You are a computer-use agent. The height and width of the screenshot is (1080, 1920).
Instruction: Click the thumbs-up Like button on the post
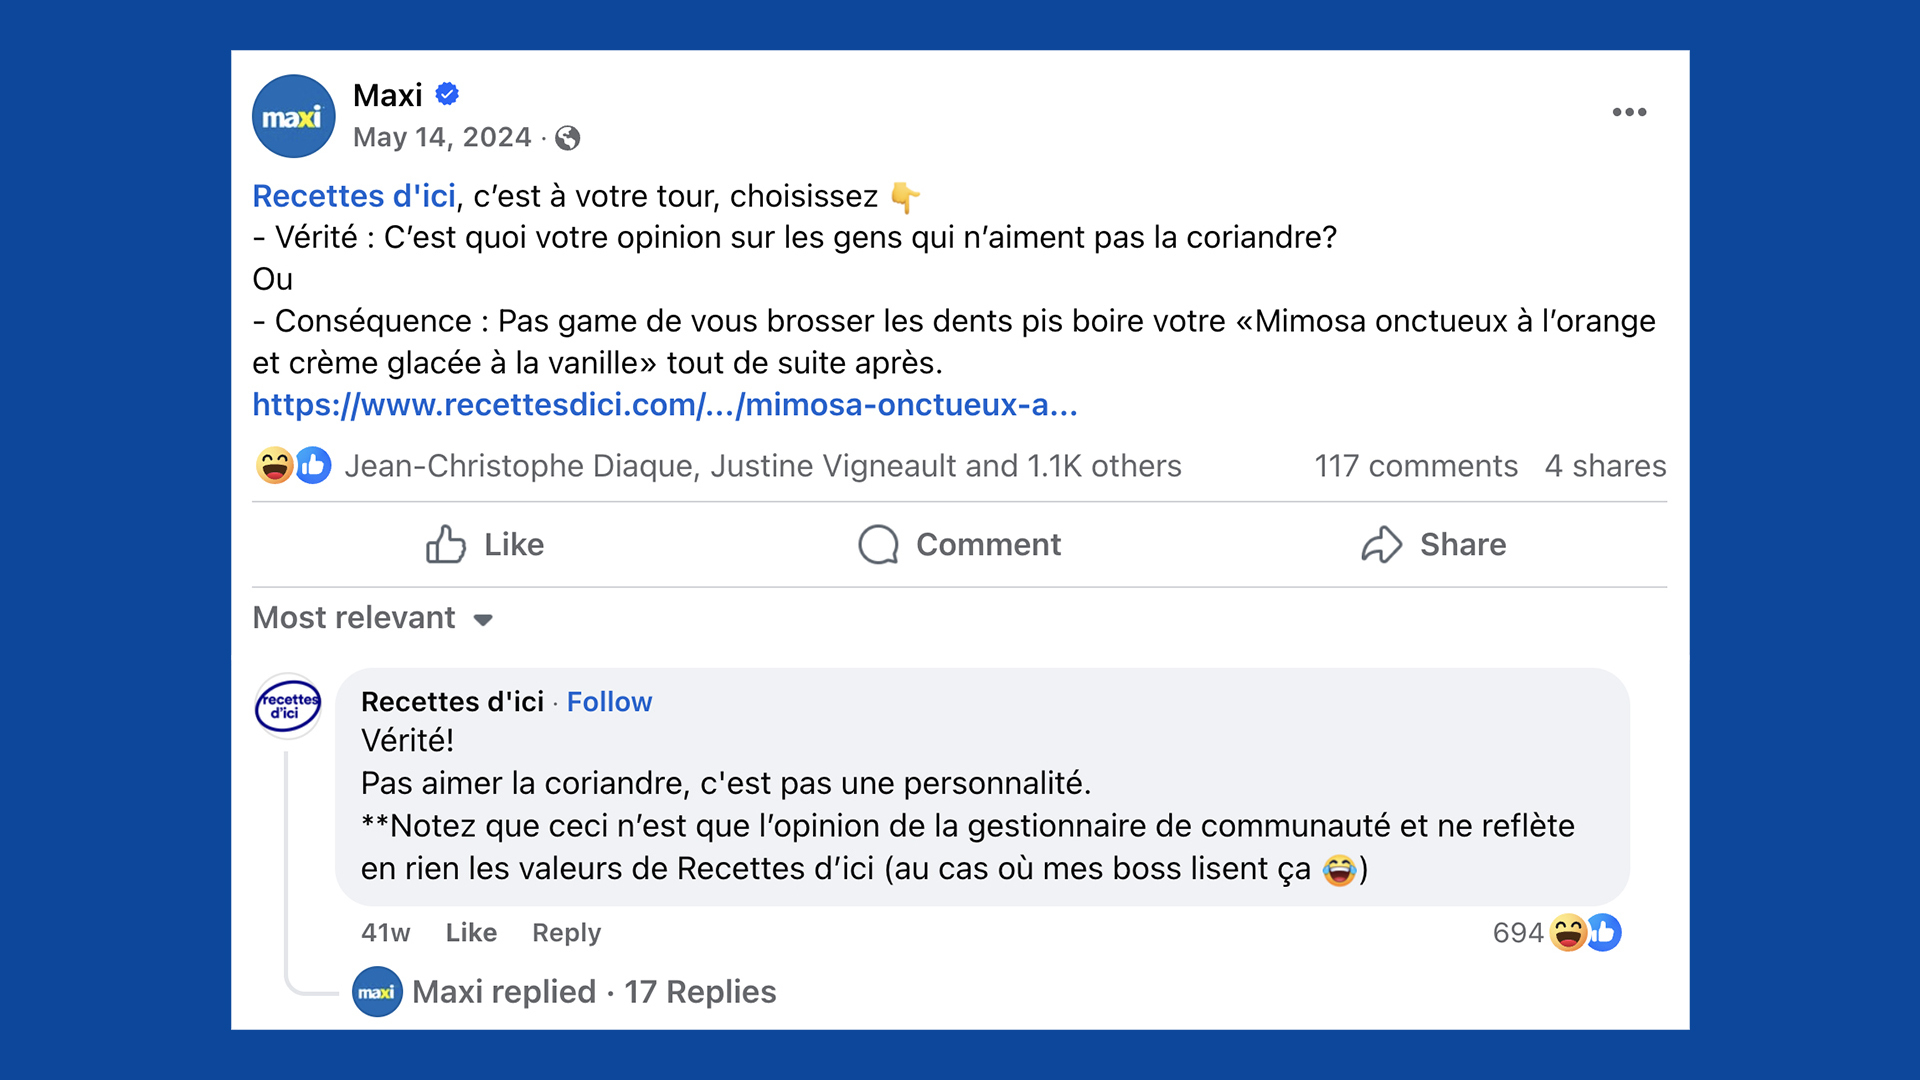click(x=485, y=544)
